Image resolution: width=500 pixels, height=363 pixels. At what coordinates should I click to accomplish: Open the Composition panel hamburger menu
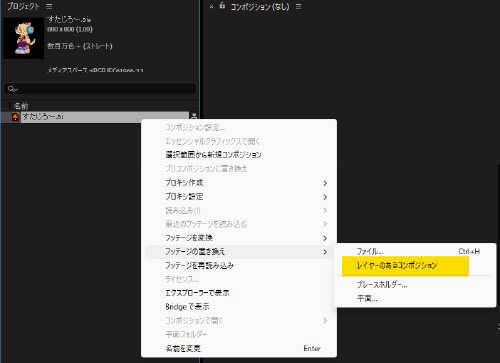point(298,7)
